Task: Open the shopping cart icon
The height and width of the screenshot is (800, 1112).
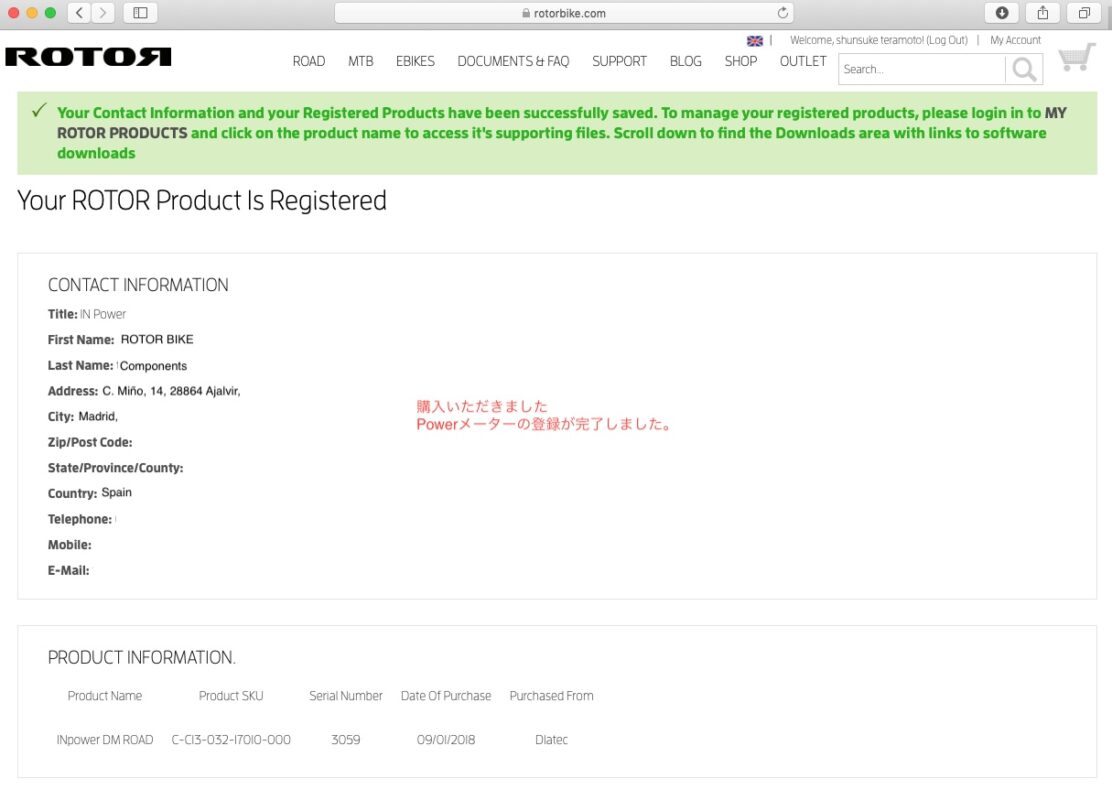Action: click(x=1076, y=58)
